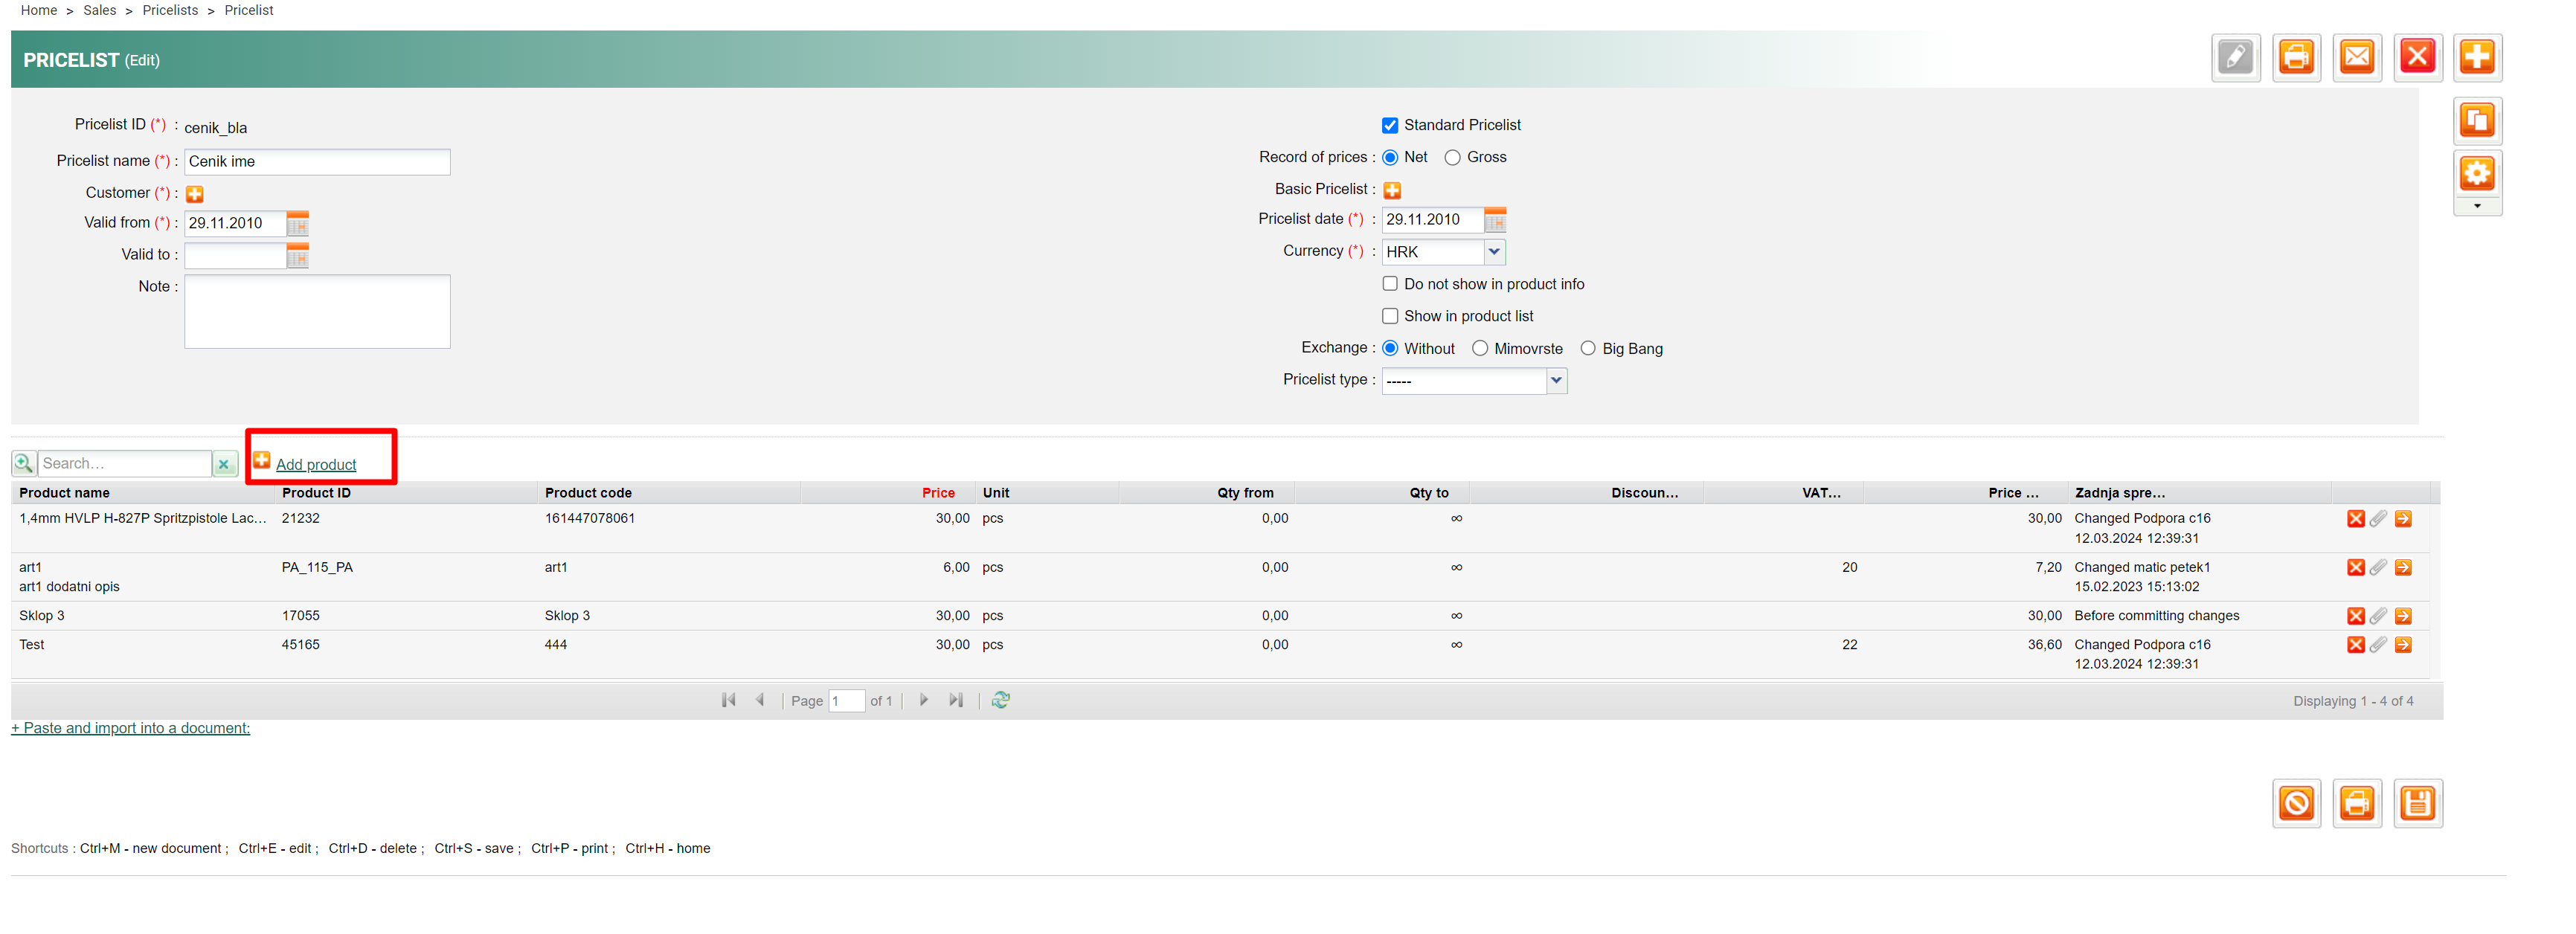This screenshot has width=2576, height=934.
Task: Click attachment paperclip icon for Test row
Action: click(2378, 645)
